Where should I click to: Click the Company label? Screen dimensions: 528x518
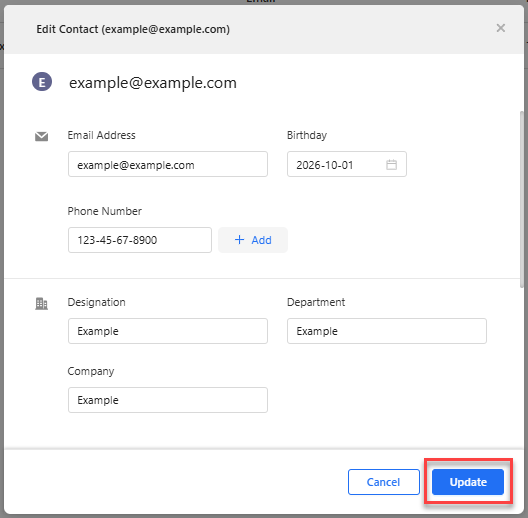[x=91, y=371]
